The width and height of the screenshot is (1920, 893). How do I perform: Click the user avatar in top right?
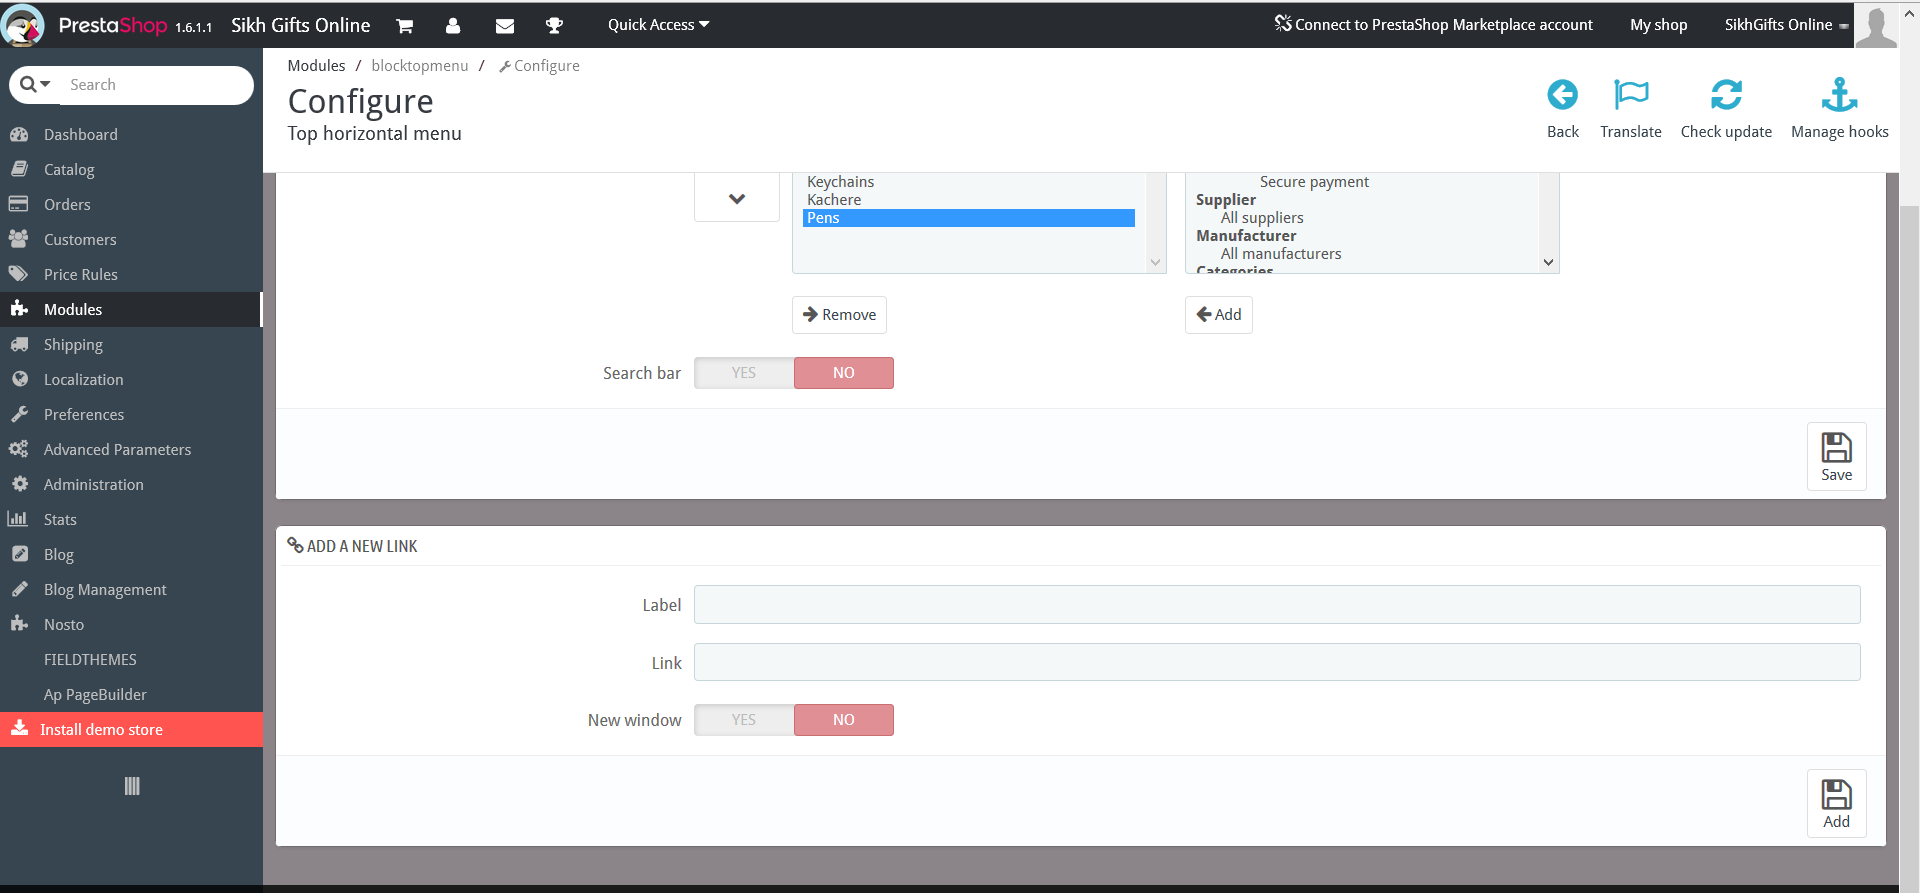tap(1876, 25)
